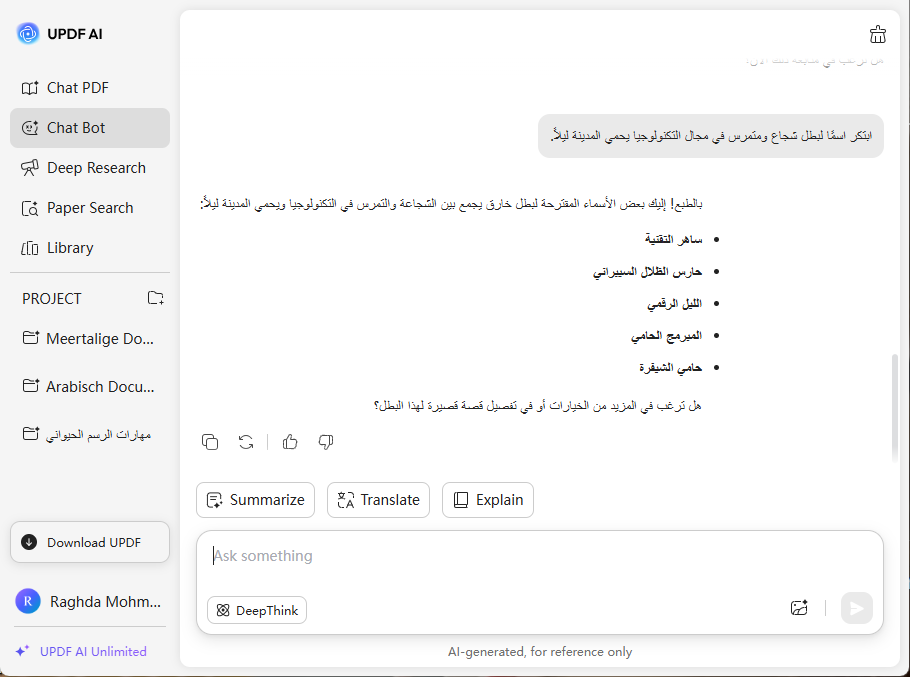Open the Raghda Mohm... account menu
This screenshot has height=677, width=910.
89,601
